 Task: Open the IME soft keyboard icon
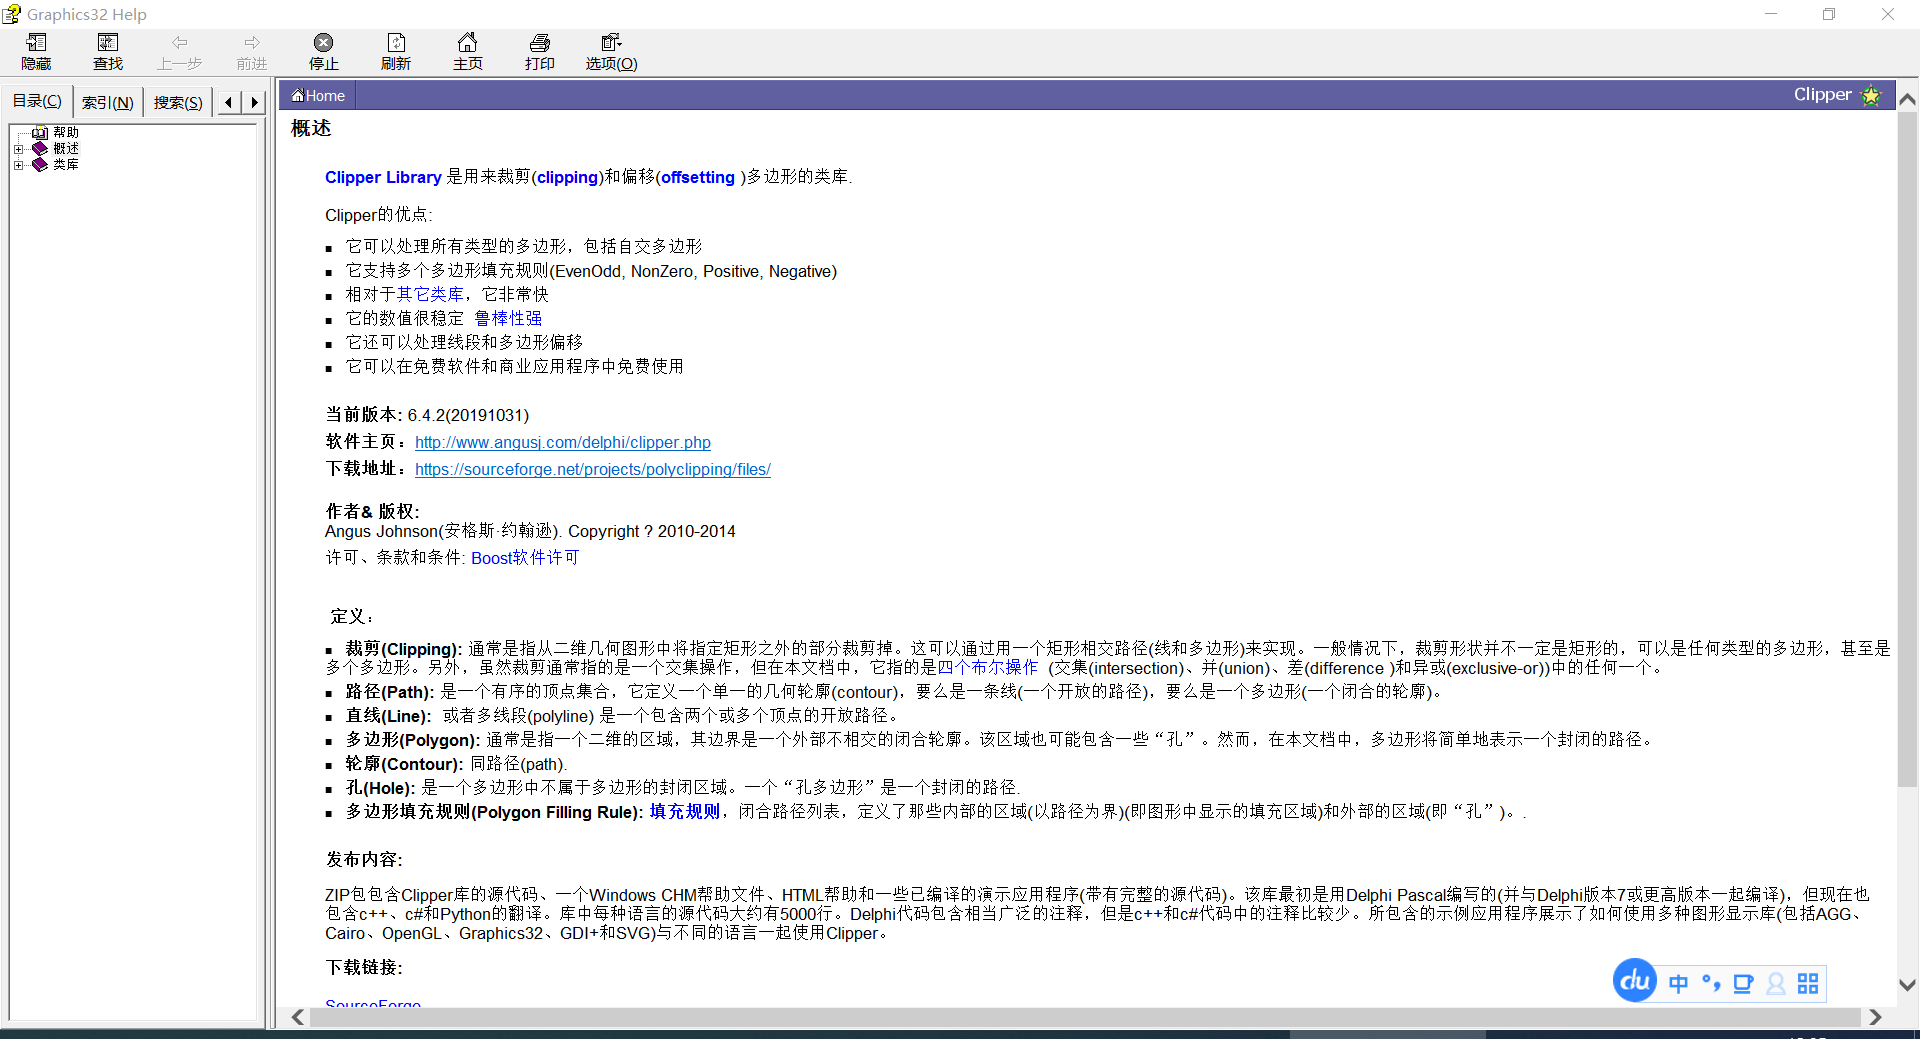click(x=1743, y=984)
